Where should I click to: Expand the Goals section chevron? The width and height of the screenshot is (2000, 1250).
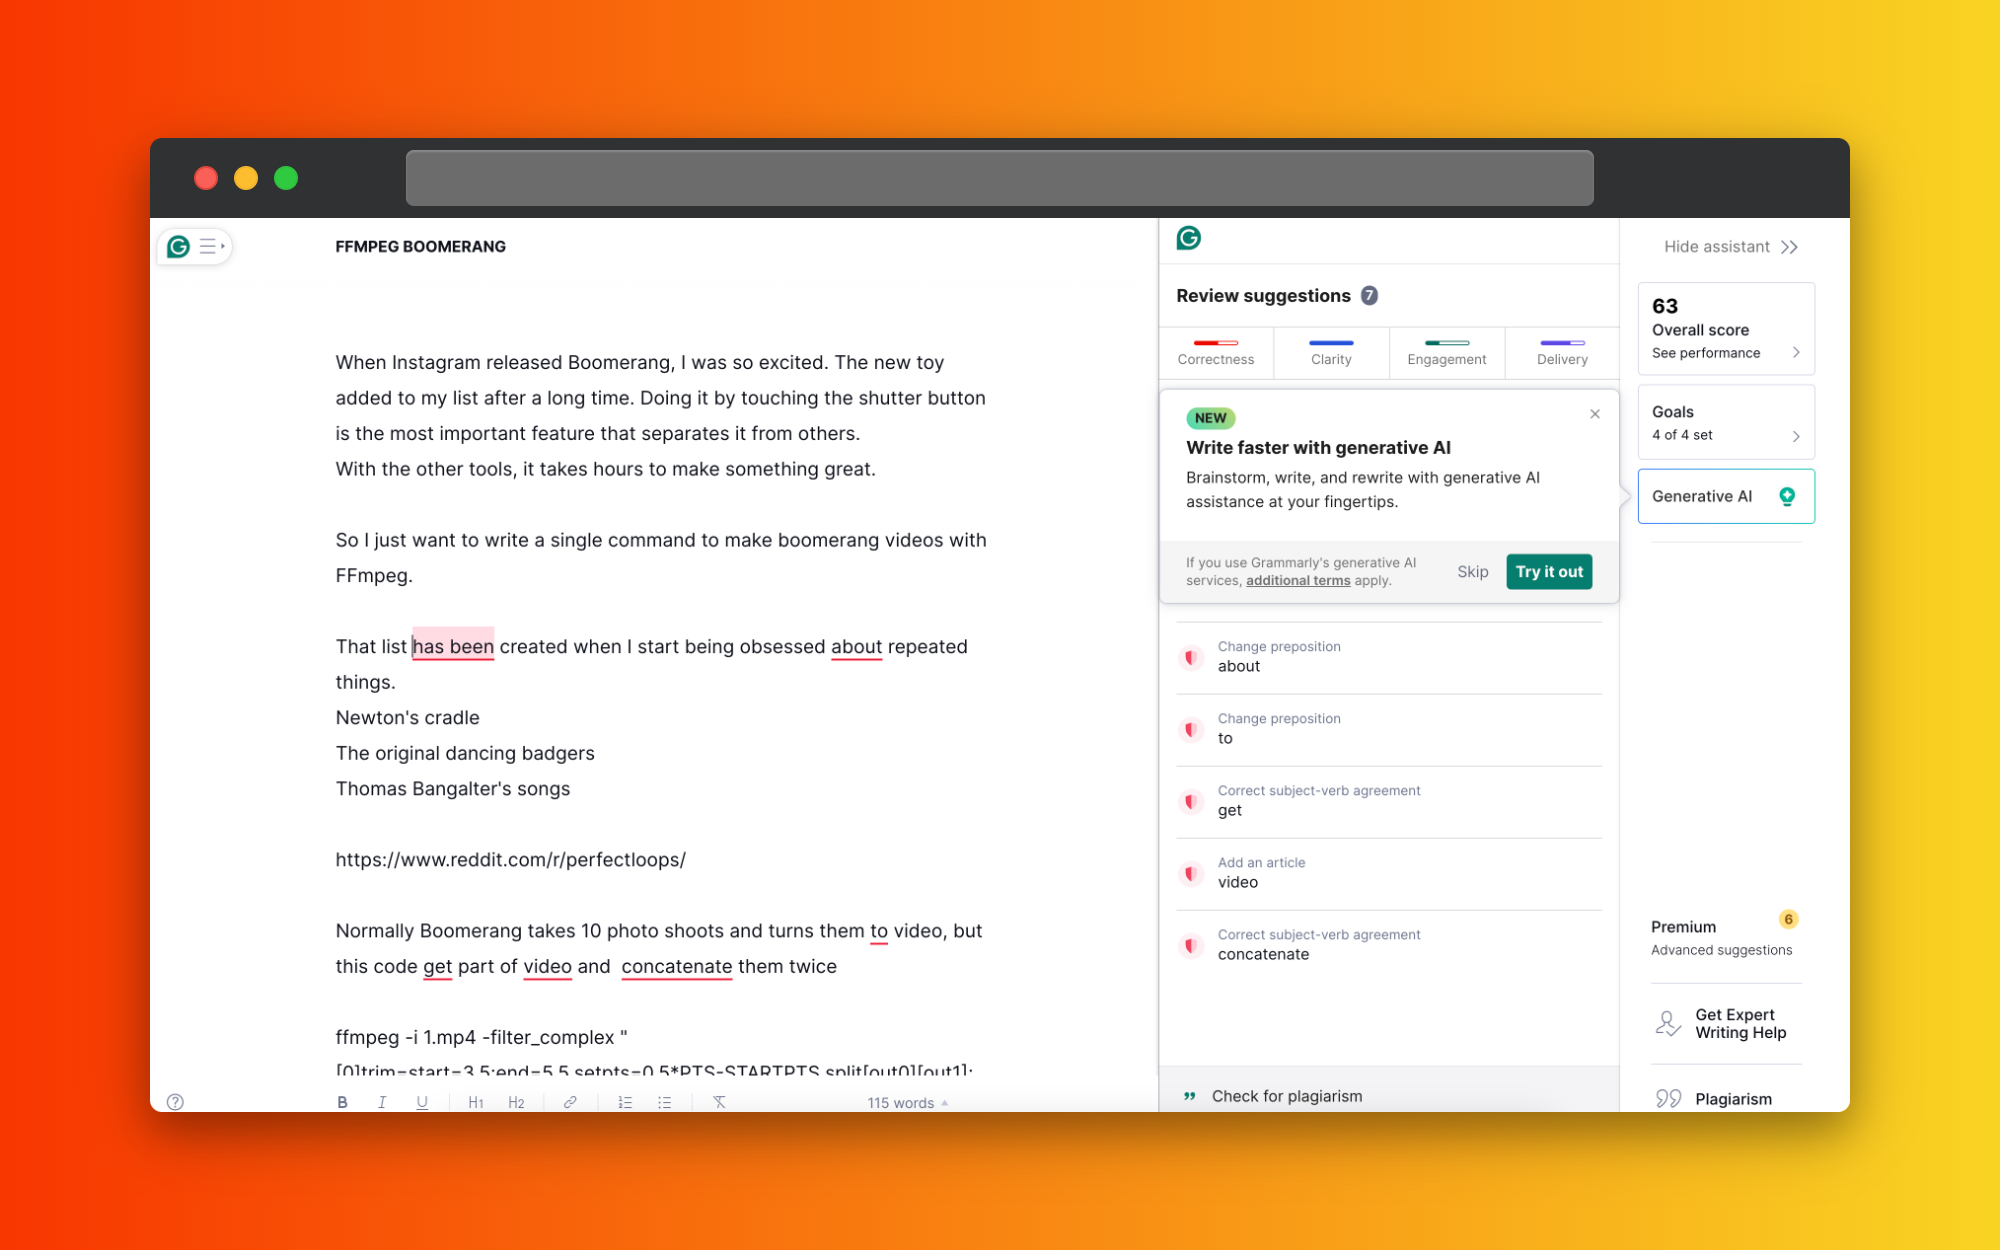point(1796,435)
